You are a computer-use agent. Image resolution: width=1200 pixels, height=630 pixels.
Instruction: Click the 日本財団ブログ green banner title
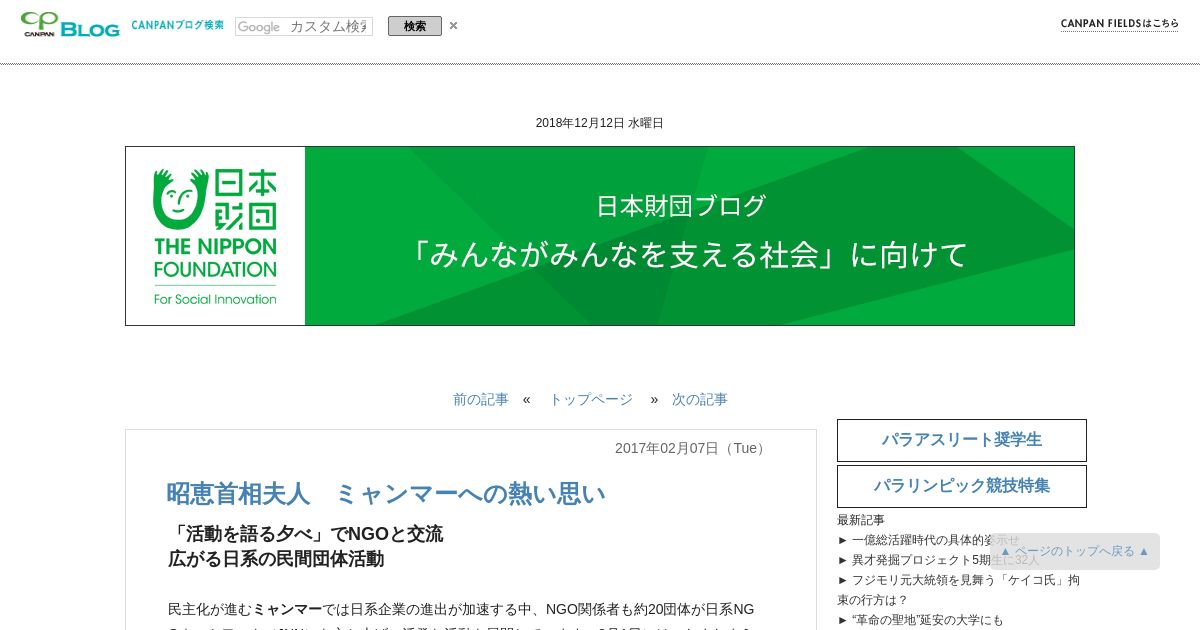coord(681,206)
